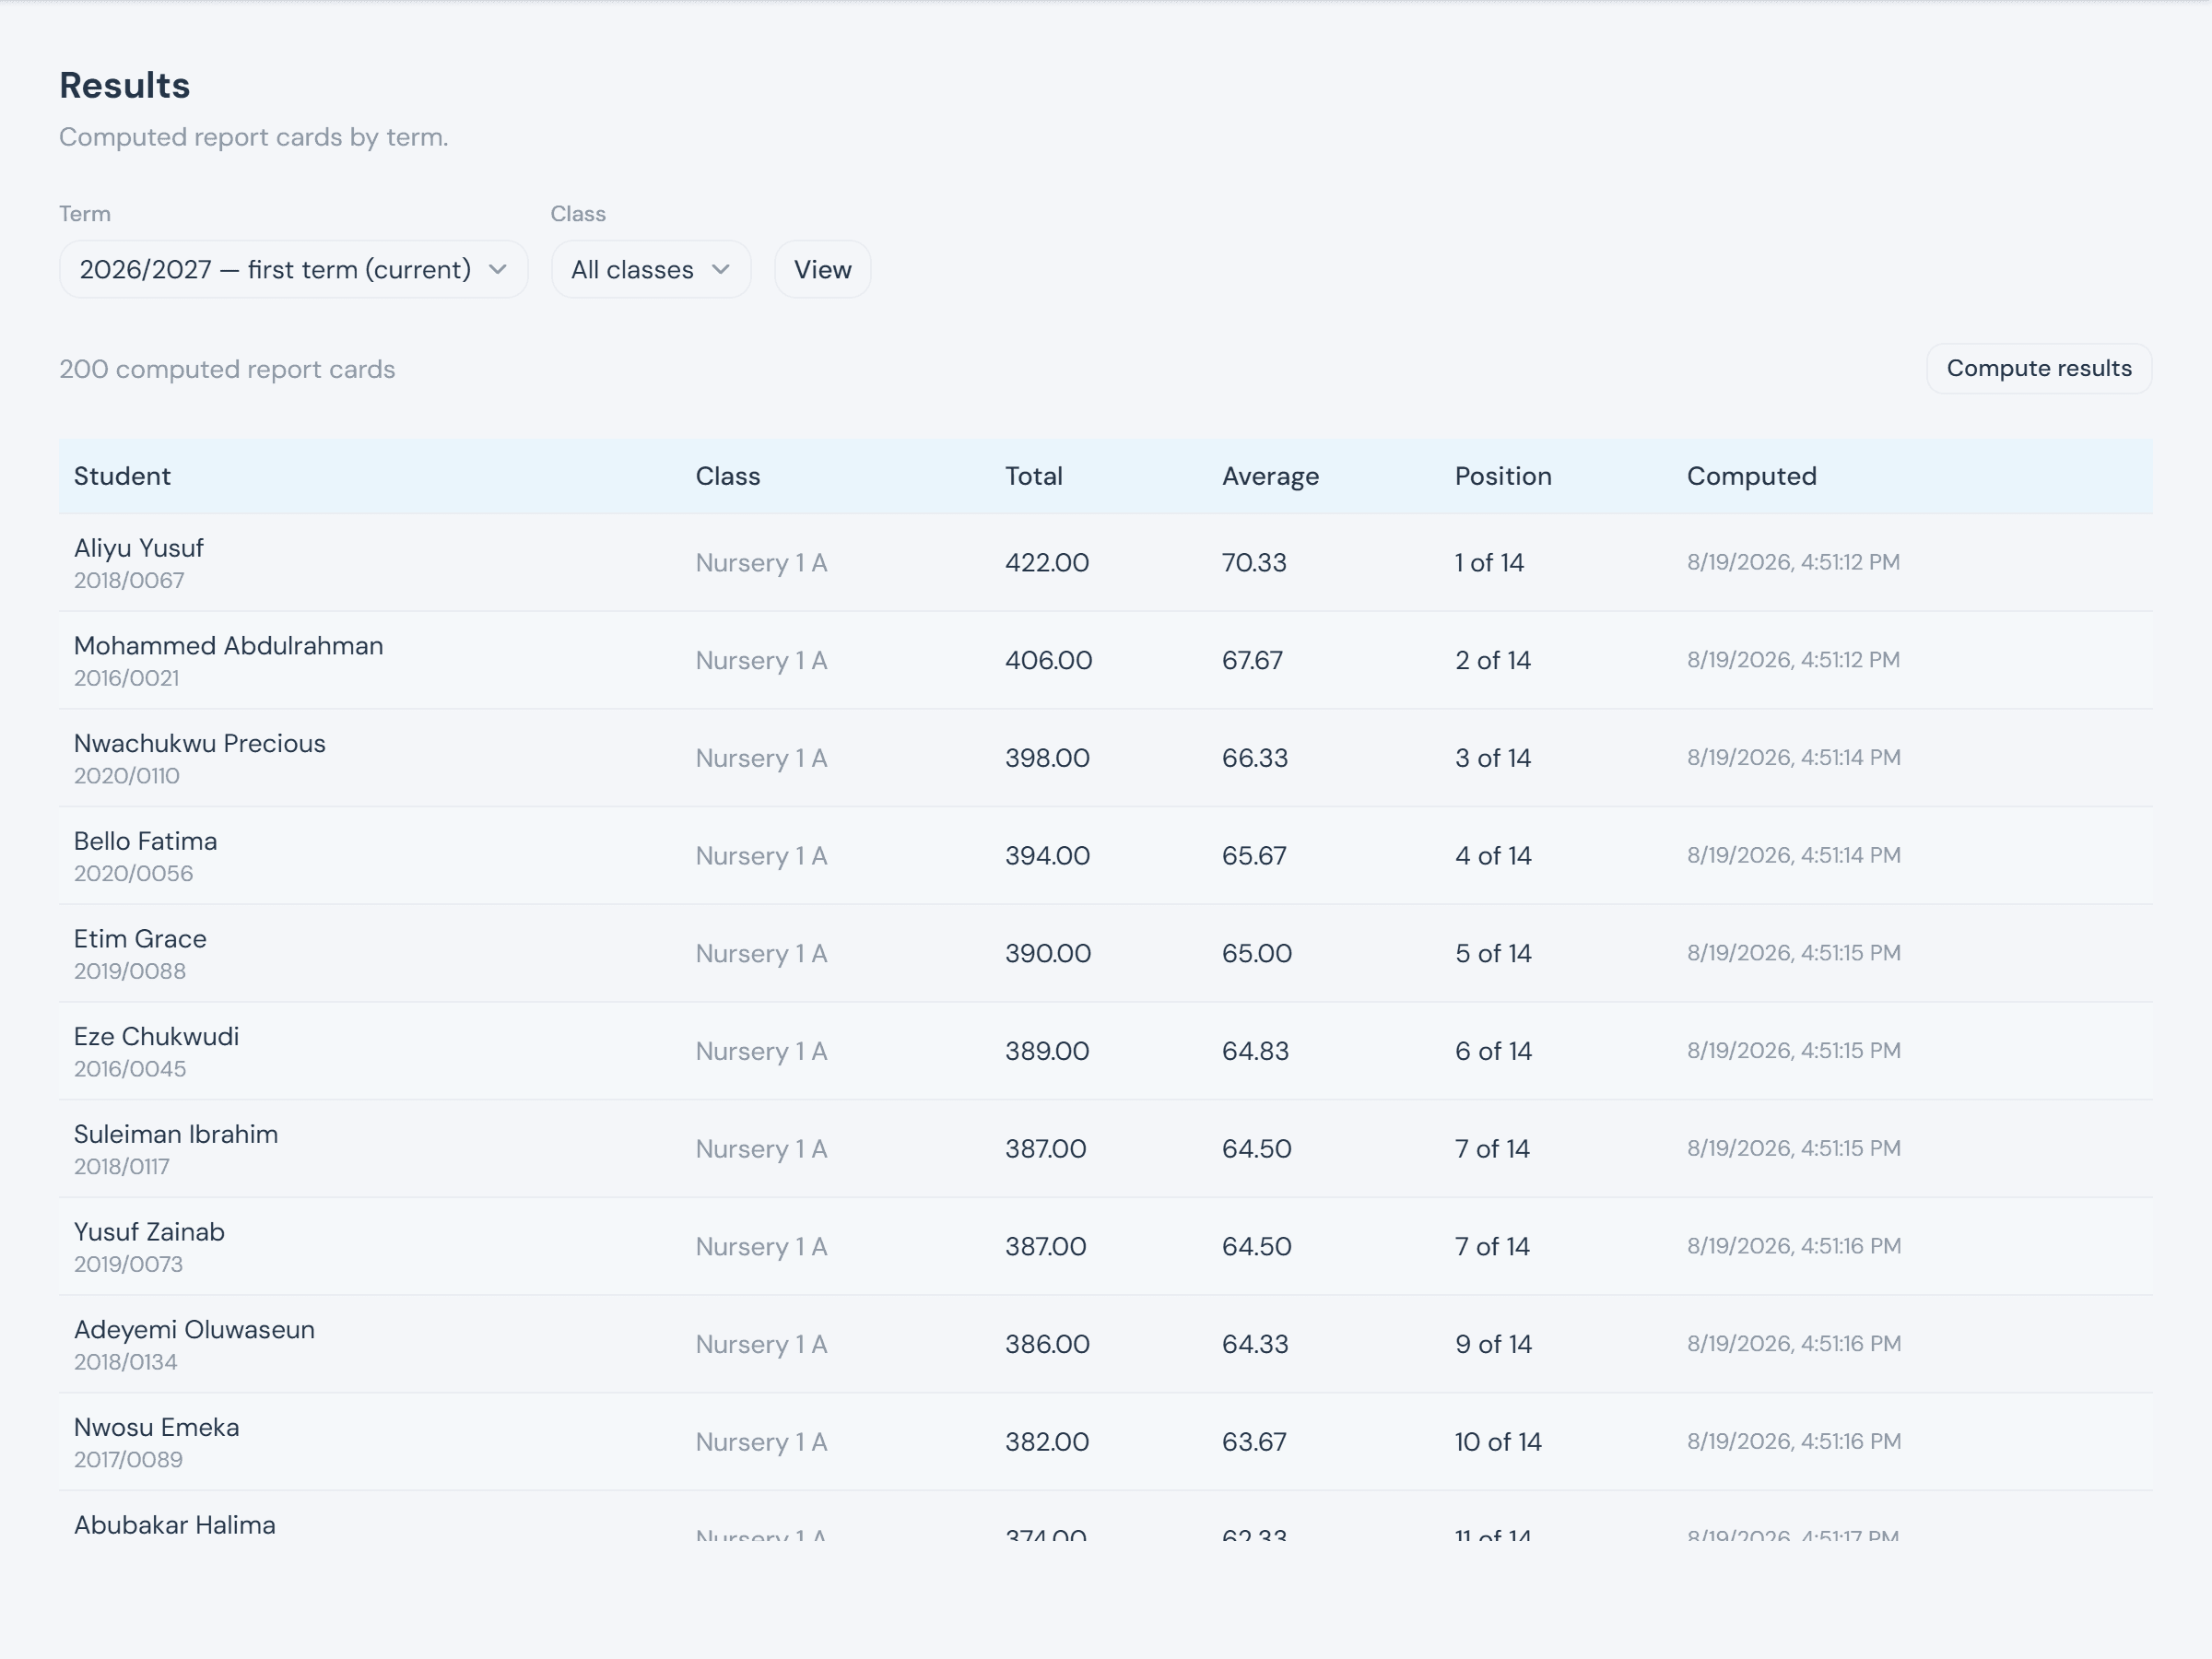Select the Position column header
The height and width of the screenshot is (1659, 2212).
point(1503,476)
